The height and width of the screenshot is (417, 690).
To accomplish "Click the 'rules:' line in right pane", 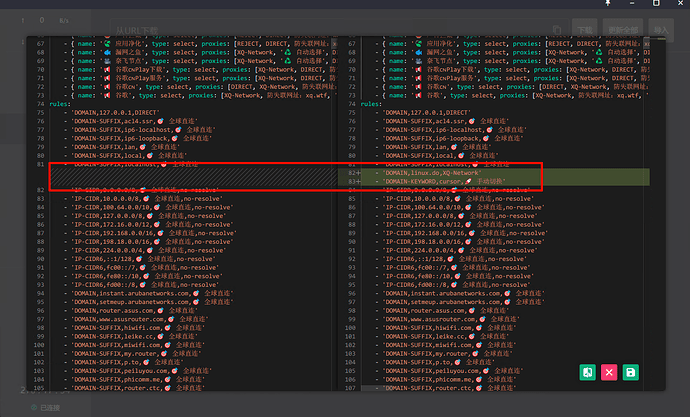I will point(371,104).
